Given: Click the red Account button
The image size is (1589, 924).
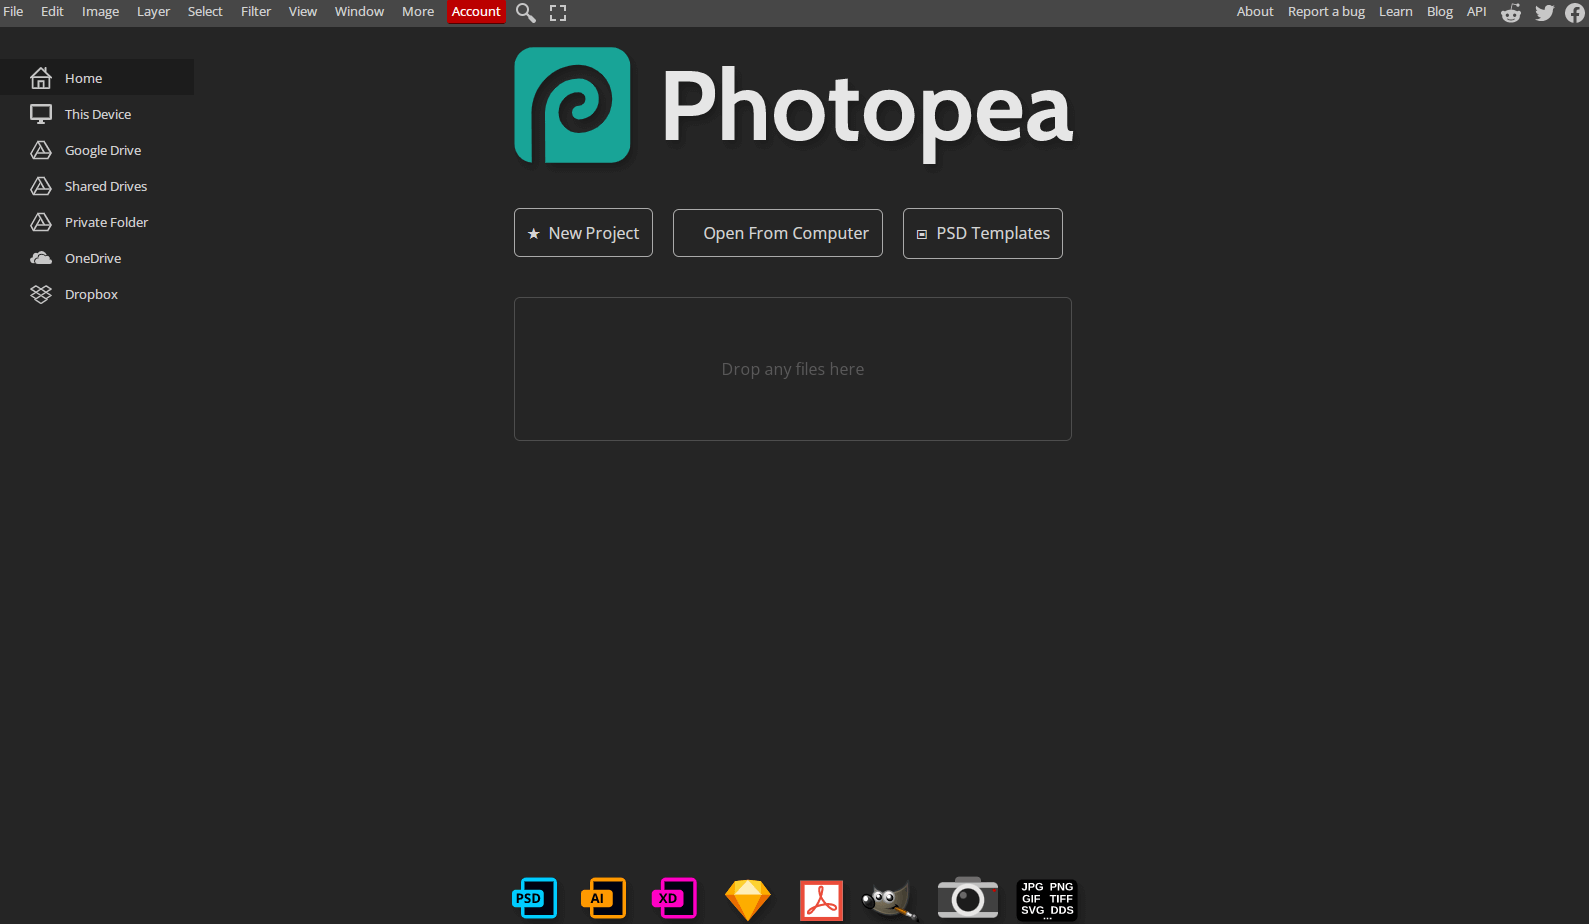Looking at the screenshot, I should tap(476, 12).
